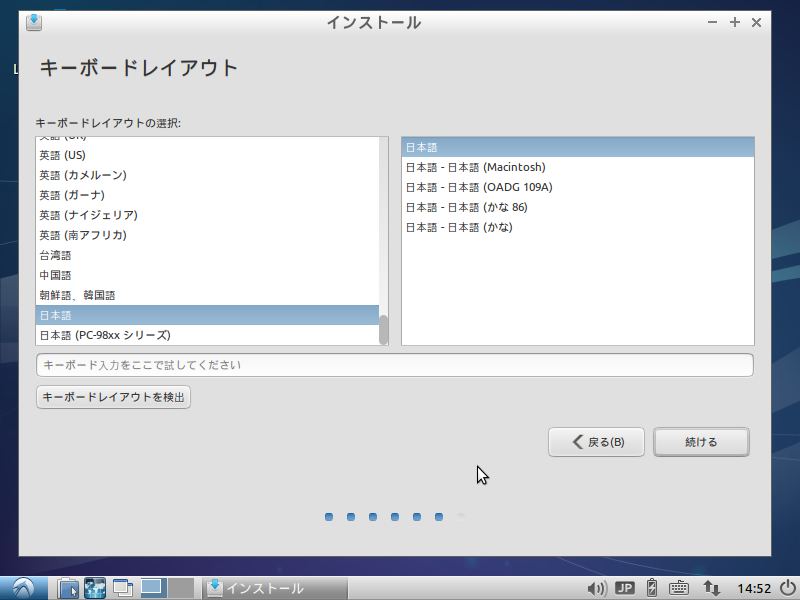Check the battery status tray icon
Image resolution: width=800 pixels, height=600 pixels.
coord(651,588)
